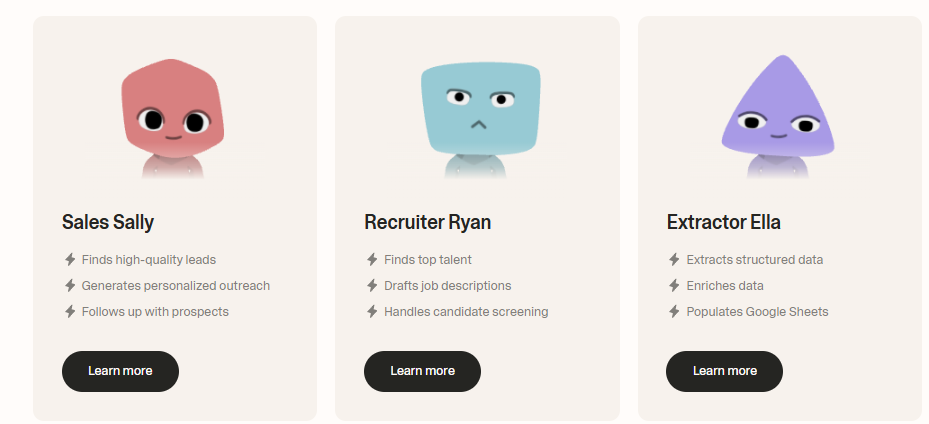Click lightning icon next to Drafts job descriptions
Image resolution: width=929 pixels, height=424 pixels.
click(x=372, y=286)
